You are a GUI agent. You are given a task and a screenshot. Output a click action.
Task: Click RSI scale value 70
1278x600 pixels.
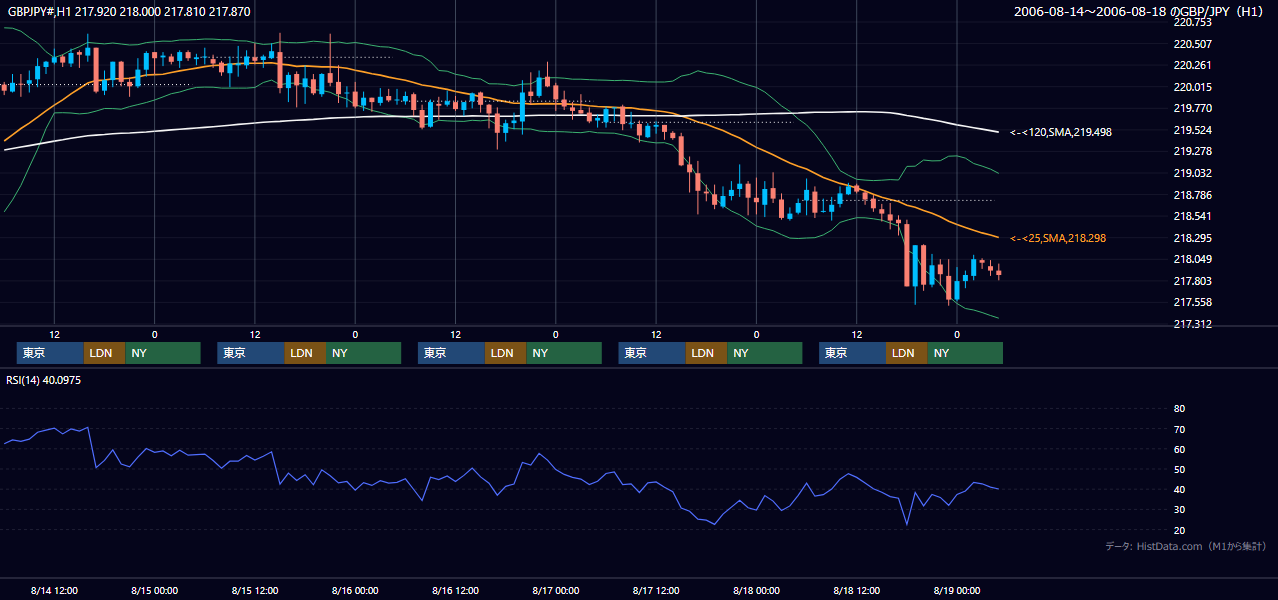[x=1179, y=429]
